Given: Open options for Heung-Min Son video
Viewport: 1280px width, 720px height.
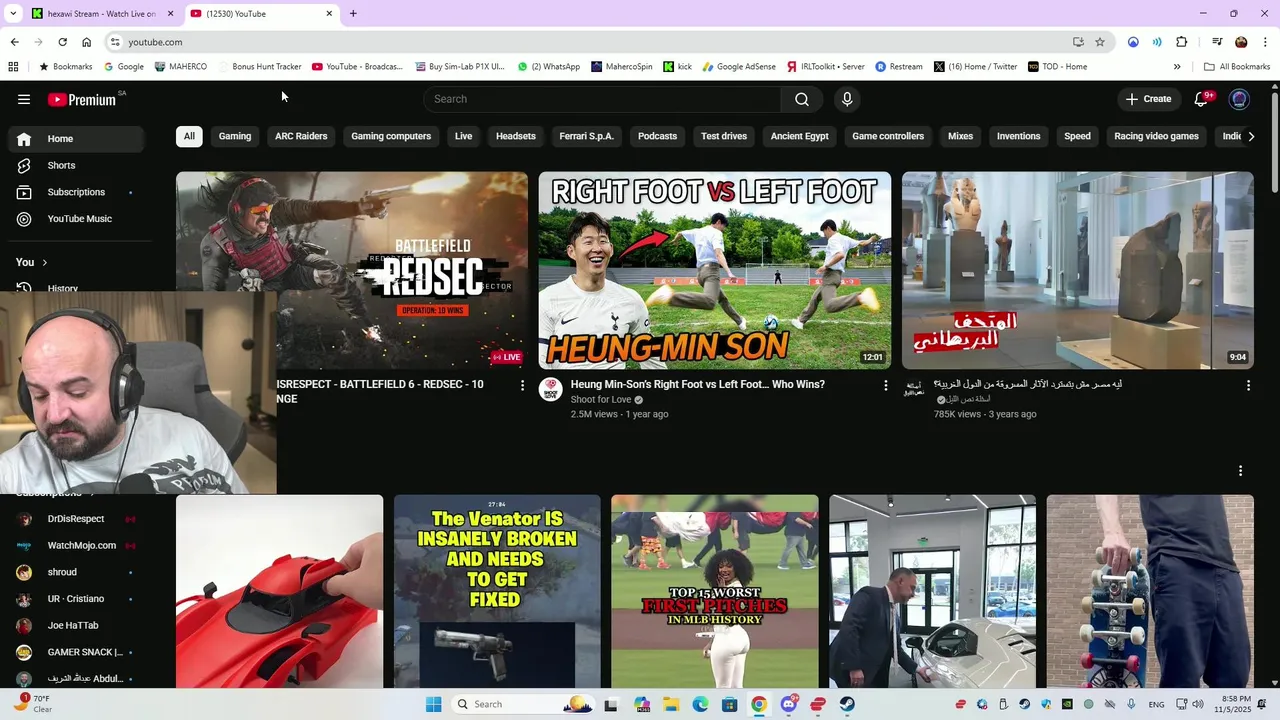Looking at the screenshot, I should tap(885, 385).
